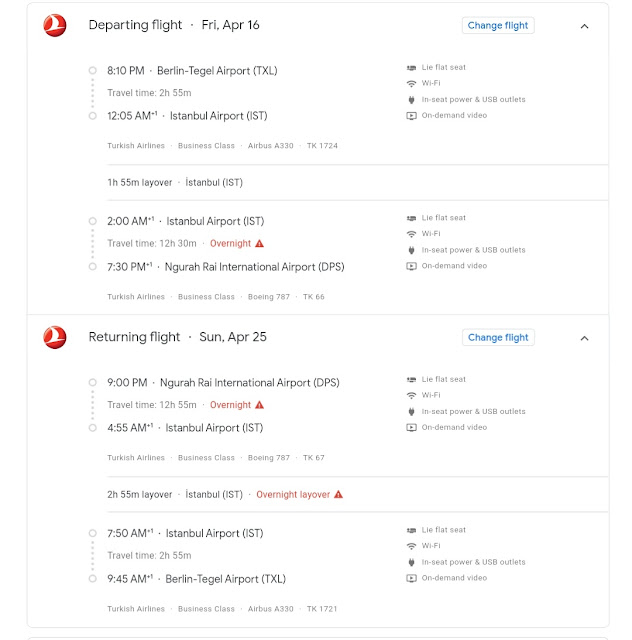The width and height of the screenshot is (632, 640).
Task: Collapse the Returning flight details chevron
Action: tap(585, 338)
